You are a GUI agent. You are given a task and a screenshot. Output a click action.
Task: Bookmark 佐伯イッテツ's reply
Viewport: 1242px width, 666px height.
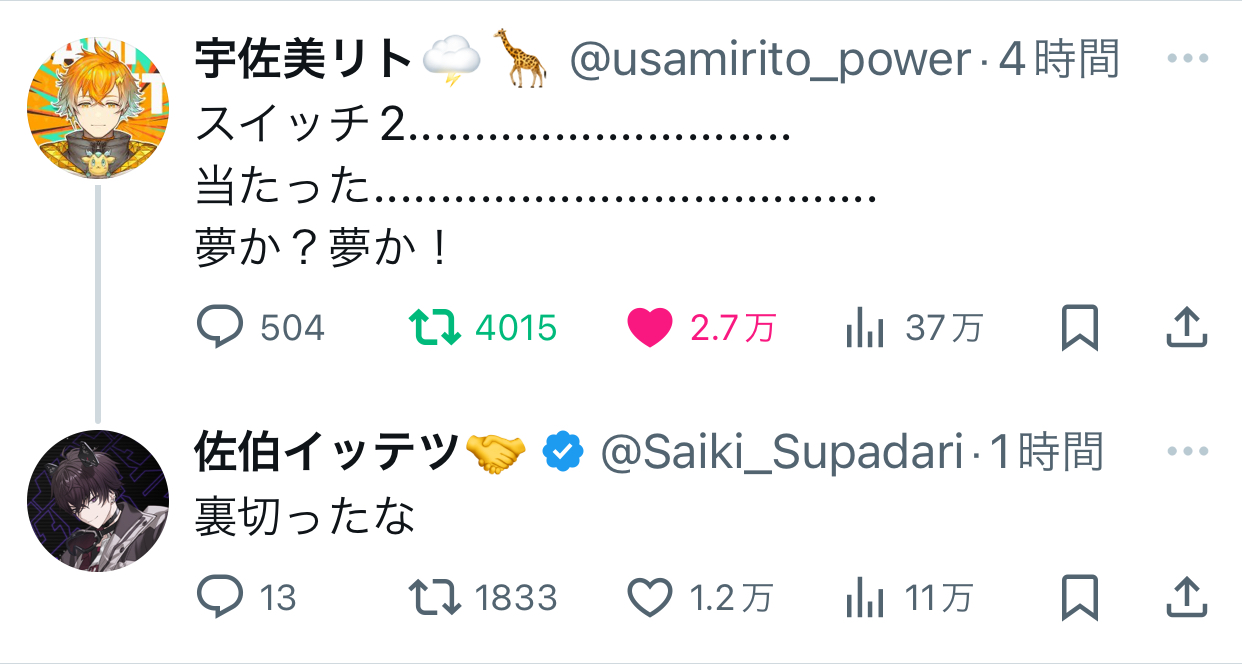point(1079,597)
